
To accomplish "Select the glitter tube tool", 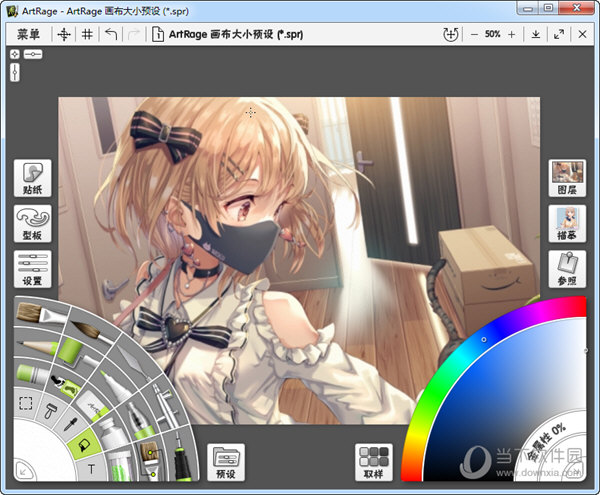I will tap(122, 466).
